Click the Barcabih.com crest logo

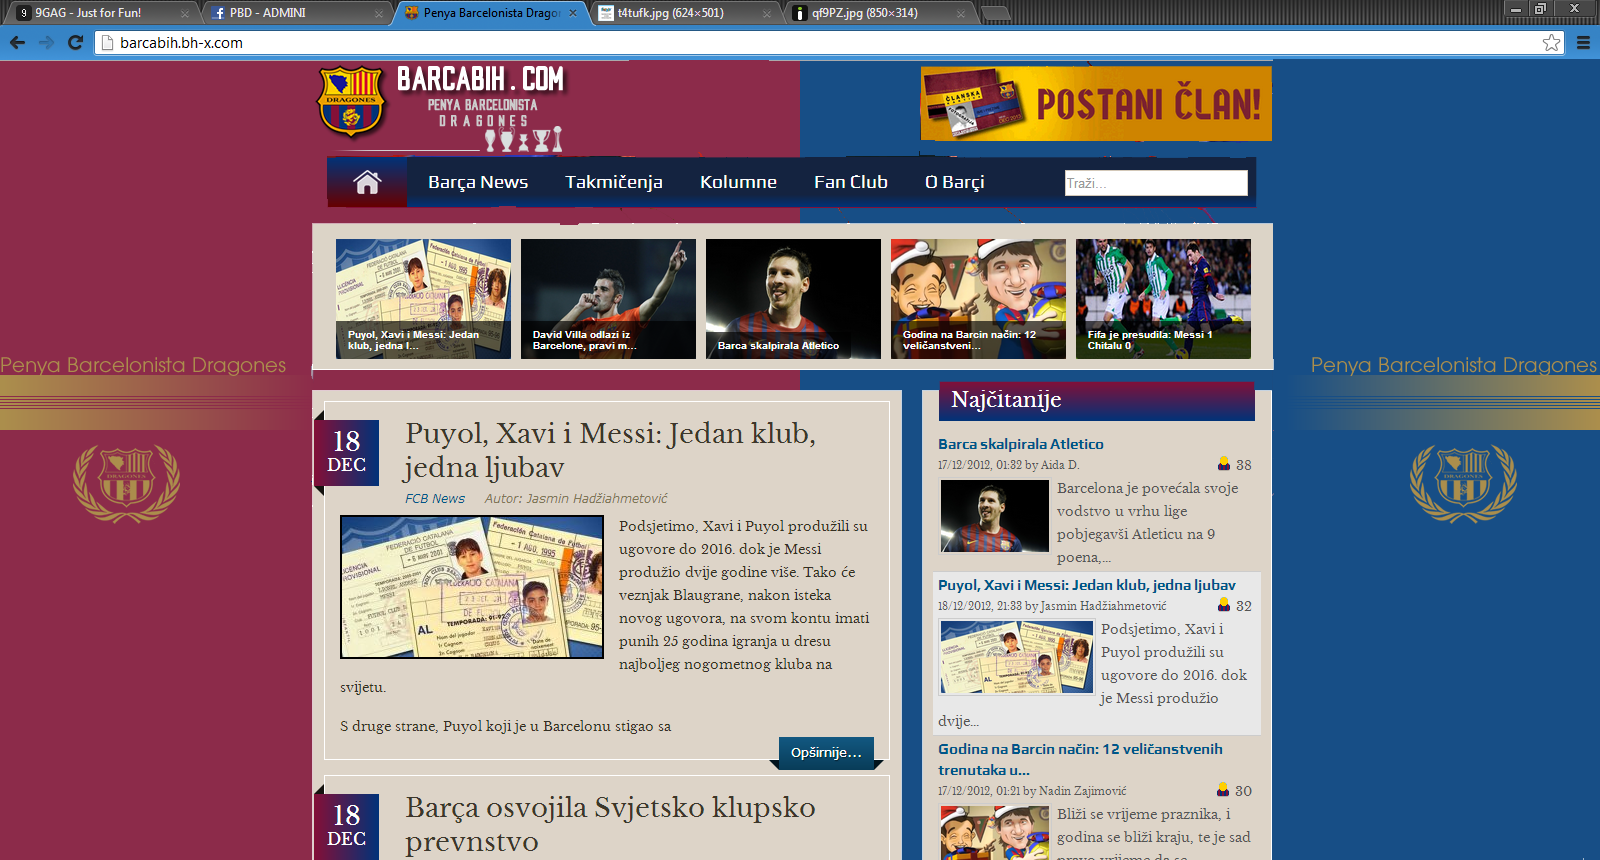[350, 100]
